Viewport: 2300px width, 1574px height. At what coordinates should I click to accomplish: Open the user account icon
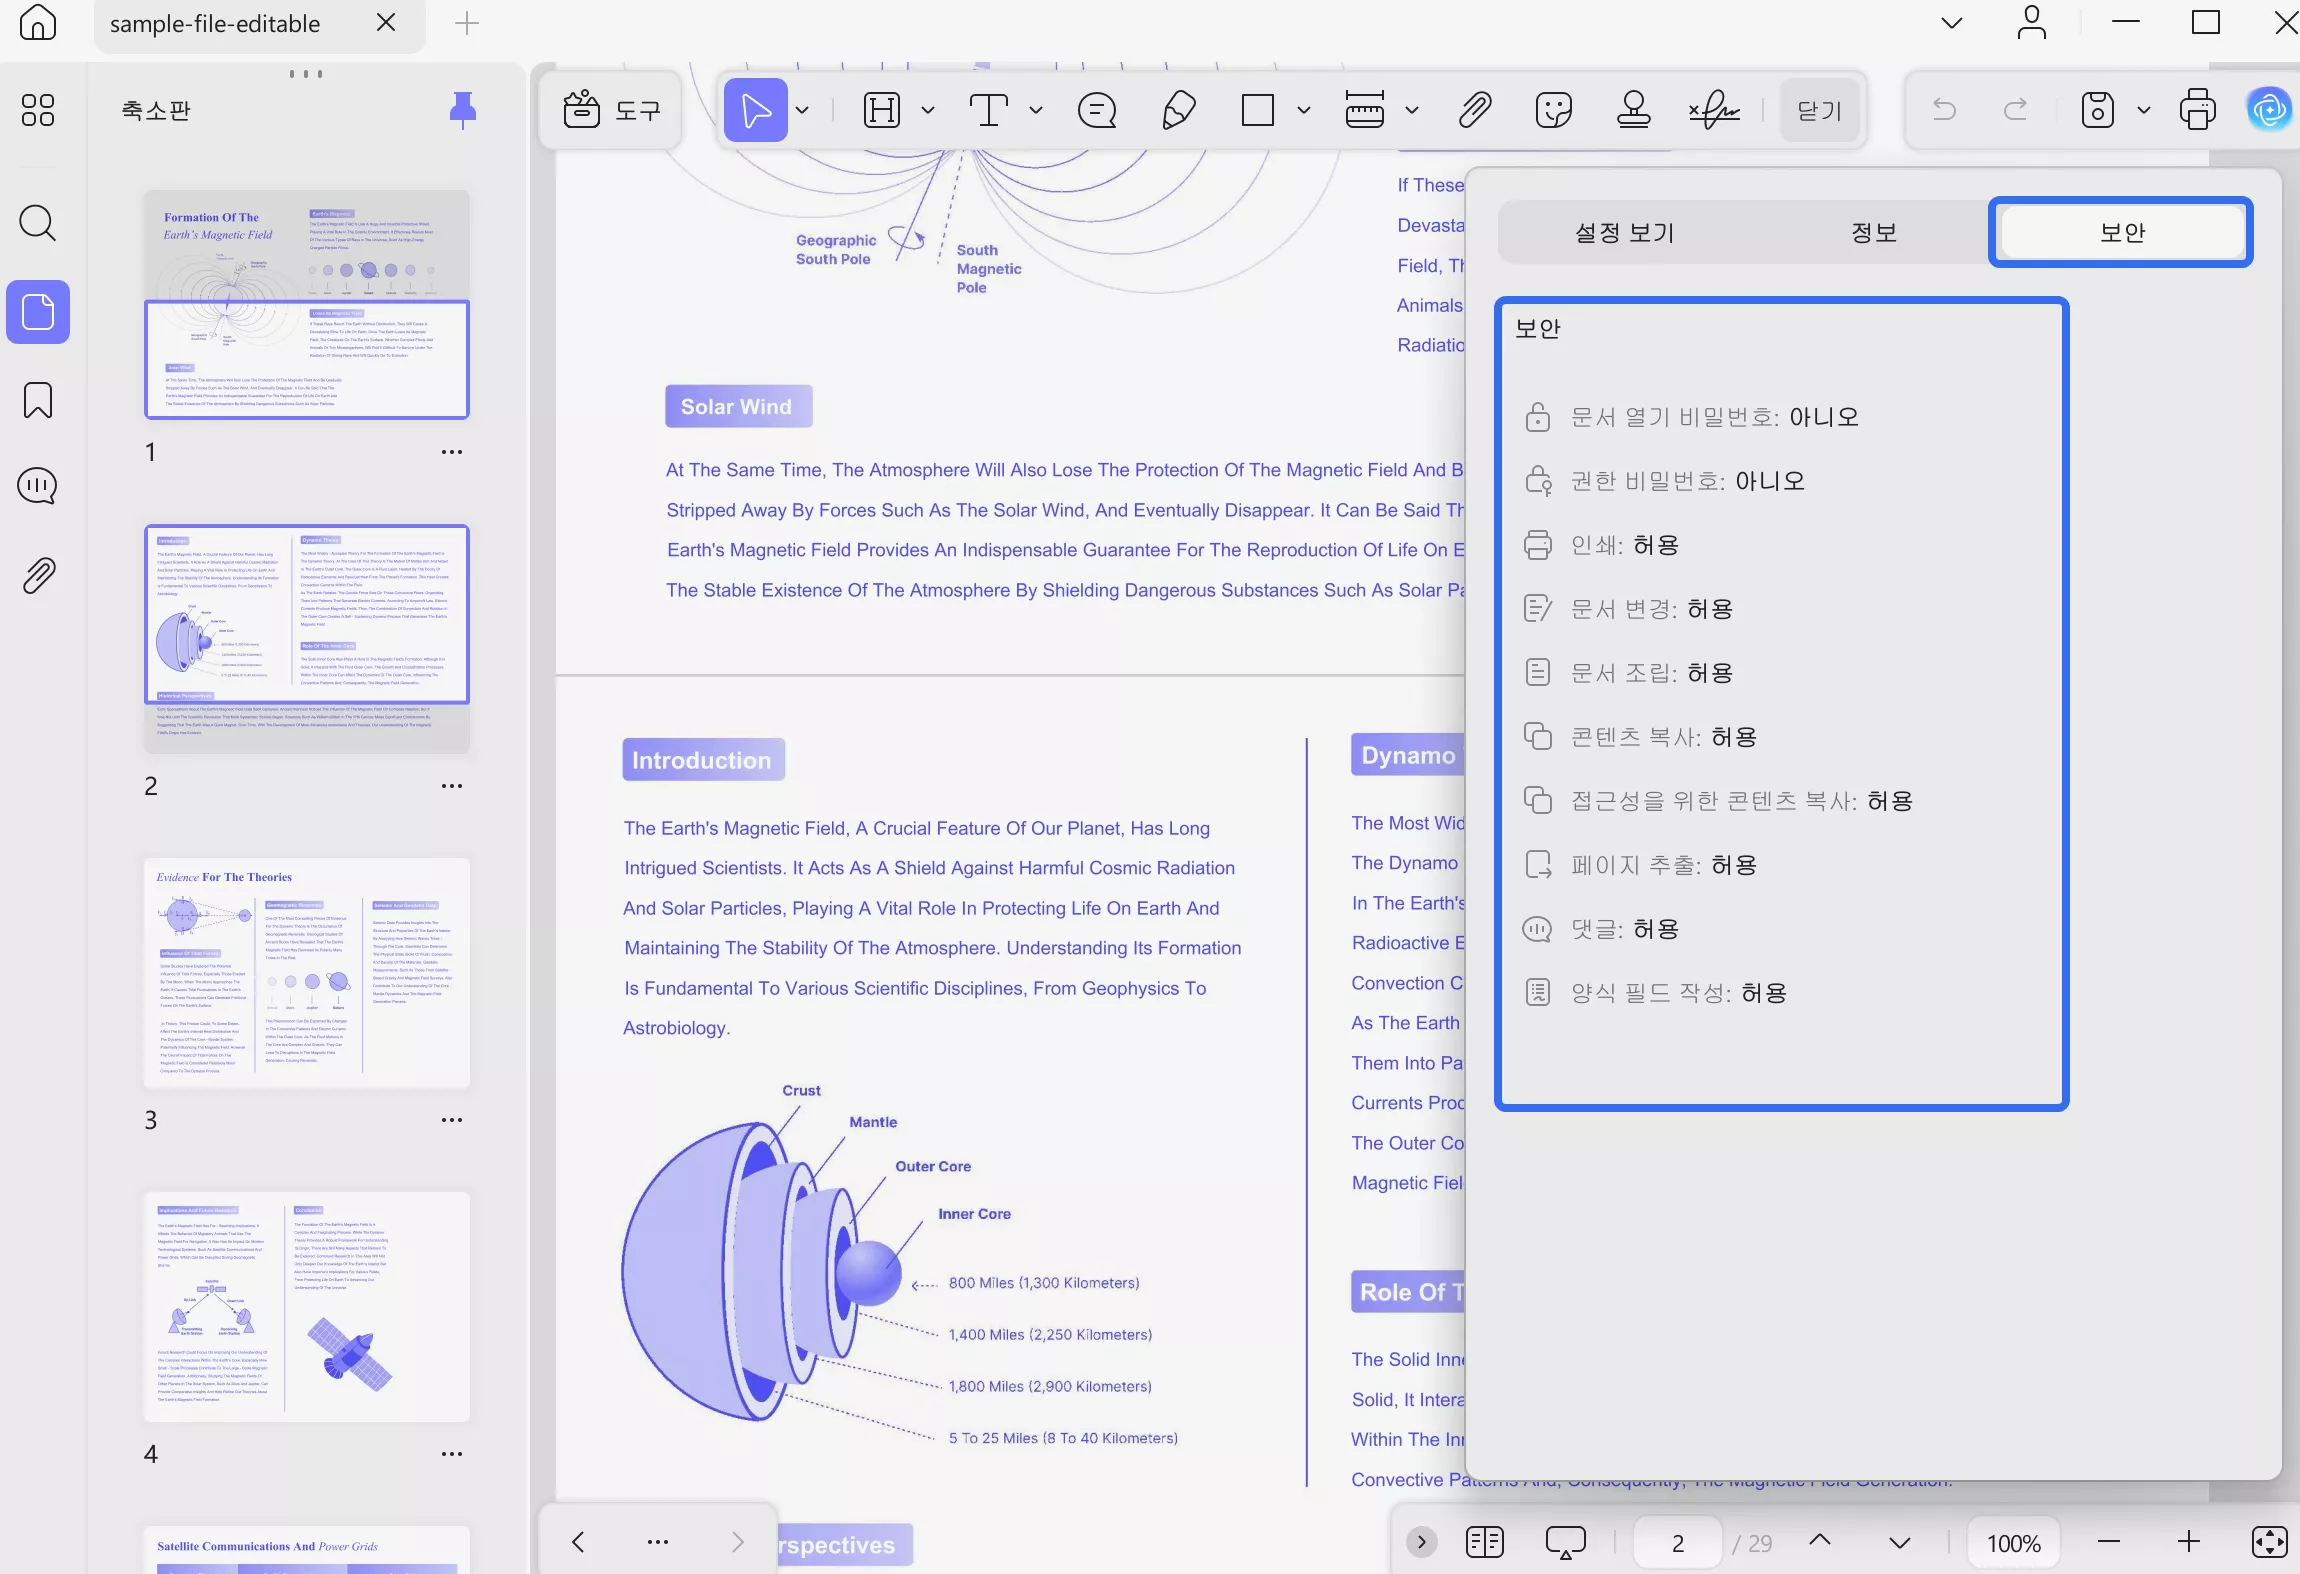click(2031, 23)
